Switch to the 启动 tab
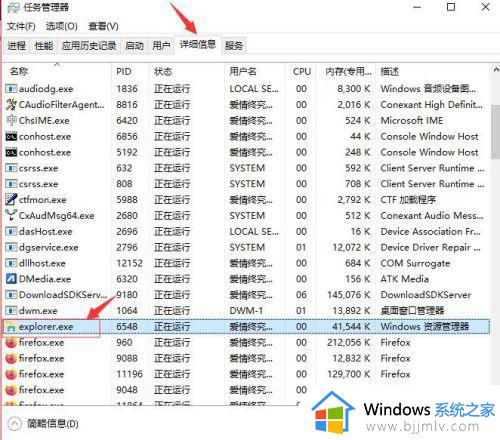 [x=134, y=46]
